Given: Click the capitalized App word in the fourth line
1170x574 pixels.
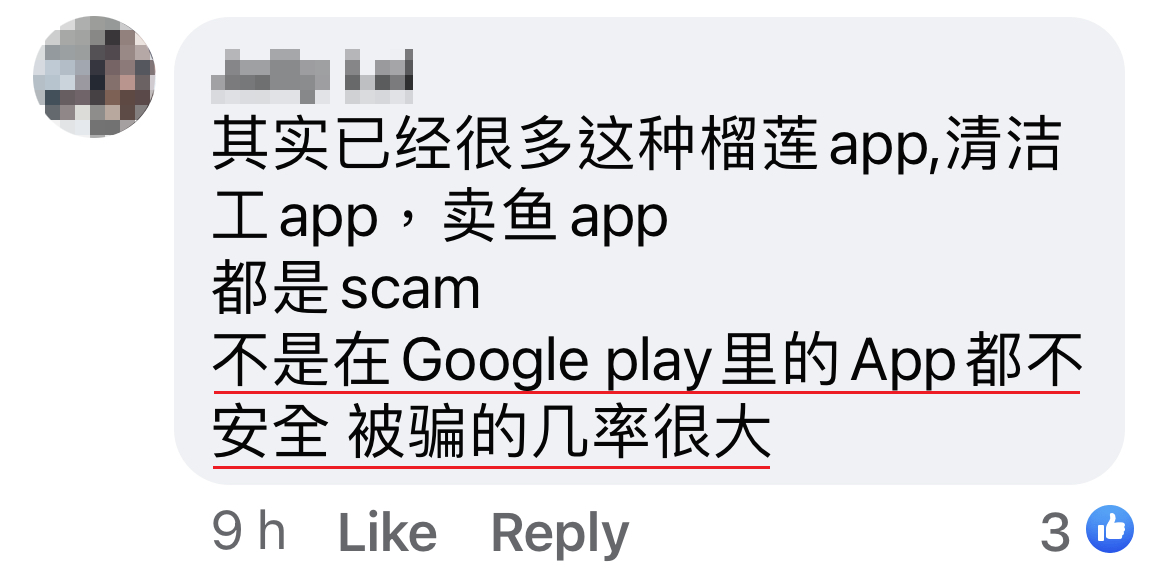Looking at the screenshot, I should pyautogui.click(x=904, y=365).
